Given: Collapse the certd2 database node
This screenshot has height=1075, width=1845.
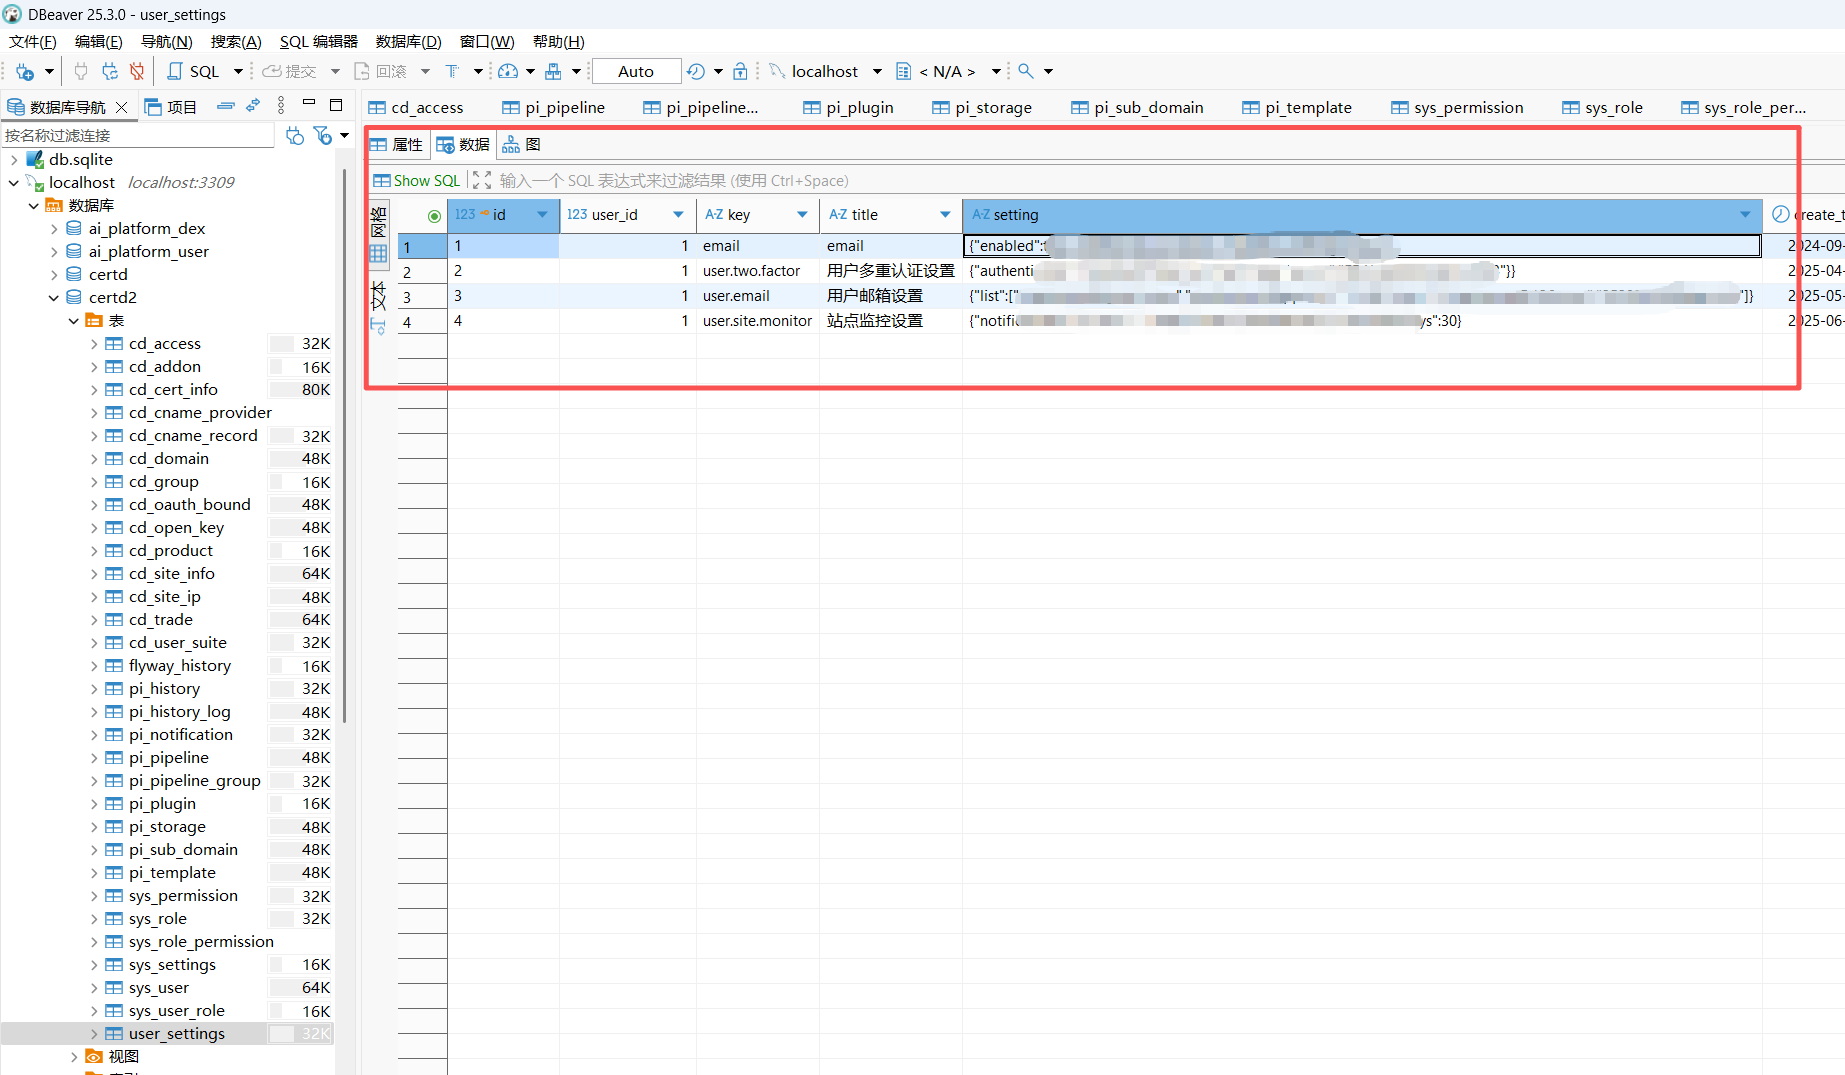Looking at the screenshot, I should click(54, 298).
